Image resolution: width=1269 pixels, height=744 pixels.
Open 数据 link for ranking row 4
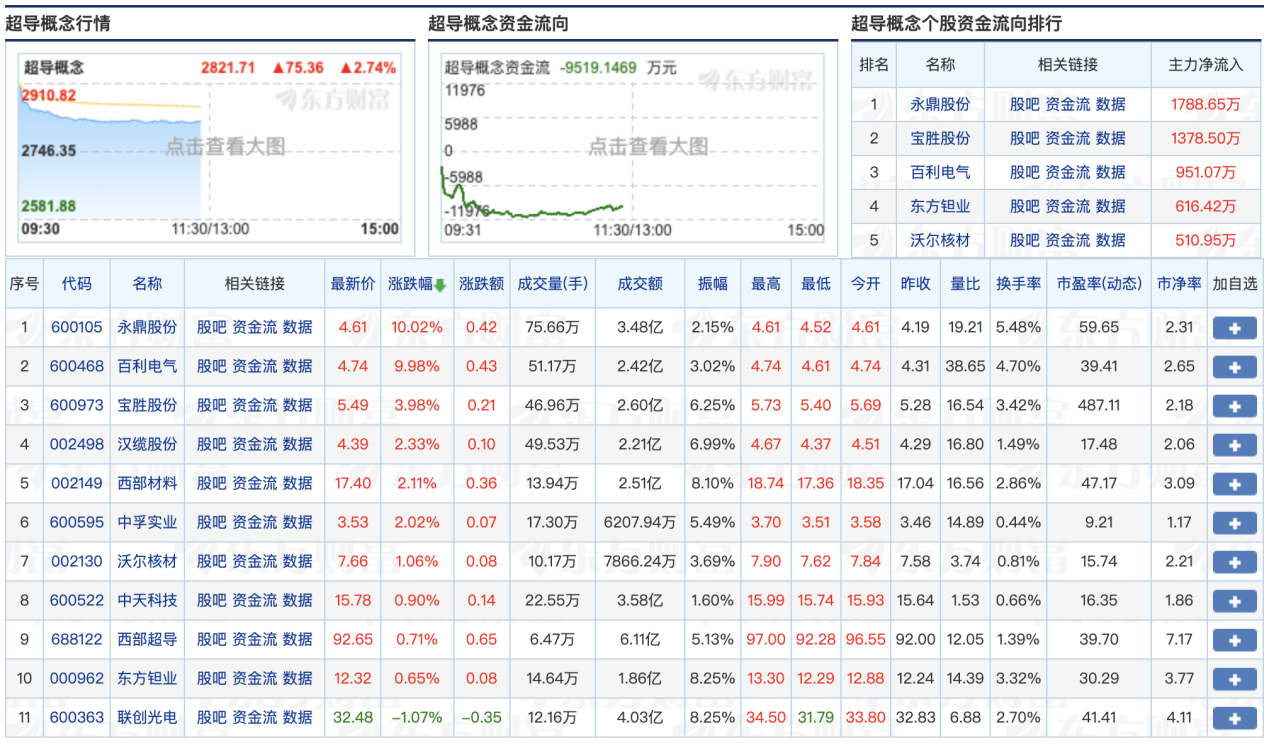pyautogui.click(x=1110, y=206)
